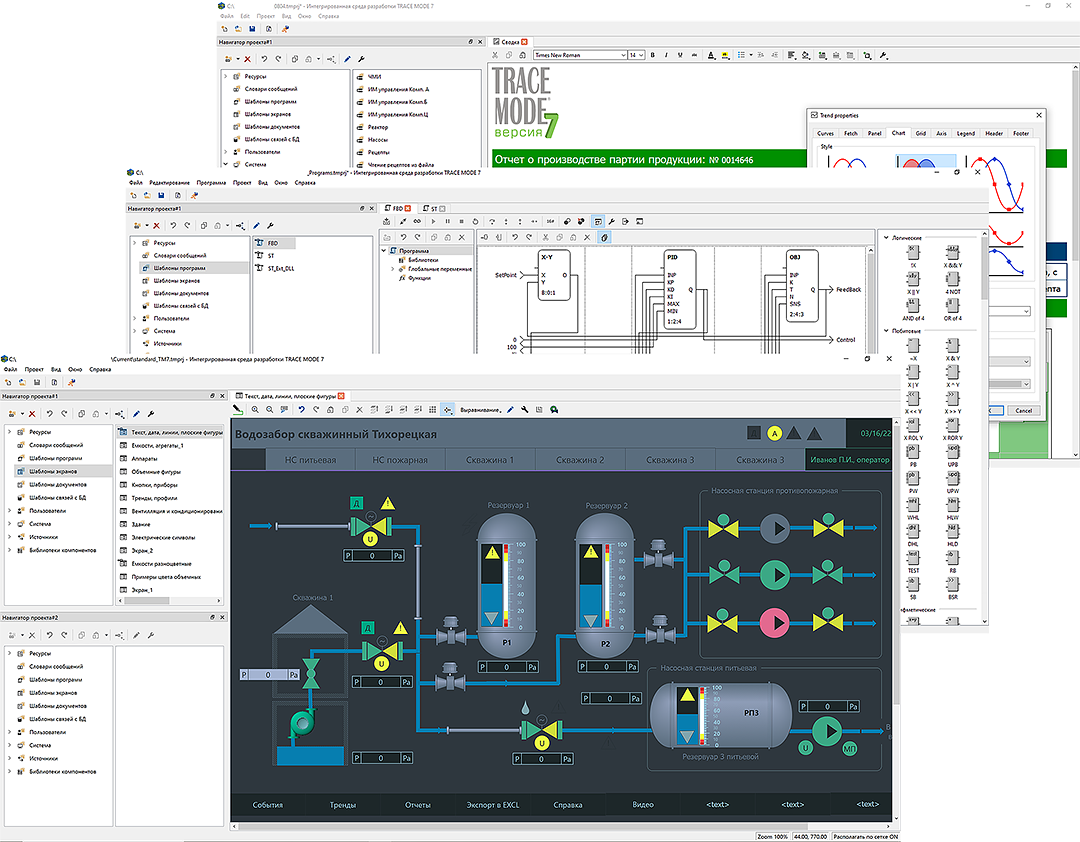Collapse Программа tree node in FBD window

[x=384, y=251]
